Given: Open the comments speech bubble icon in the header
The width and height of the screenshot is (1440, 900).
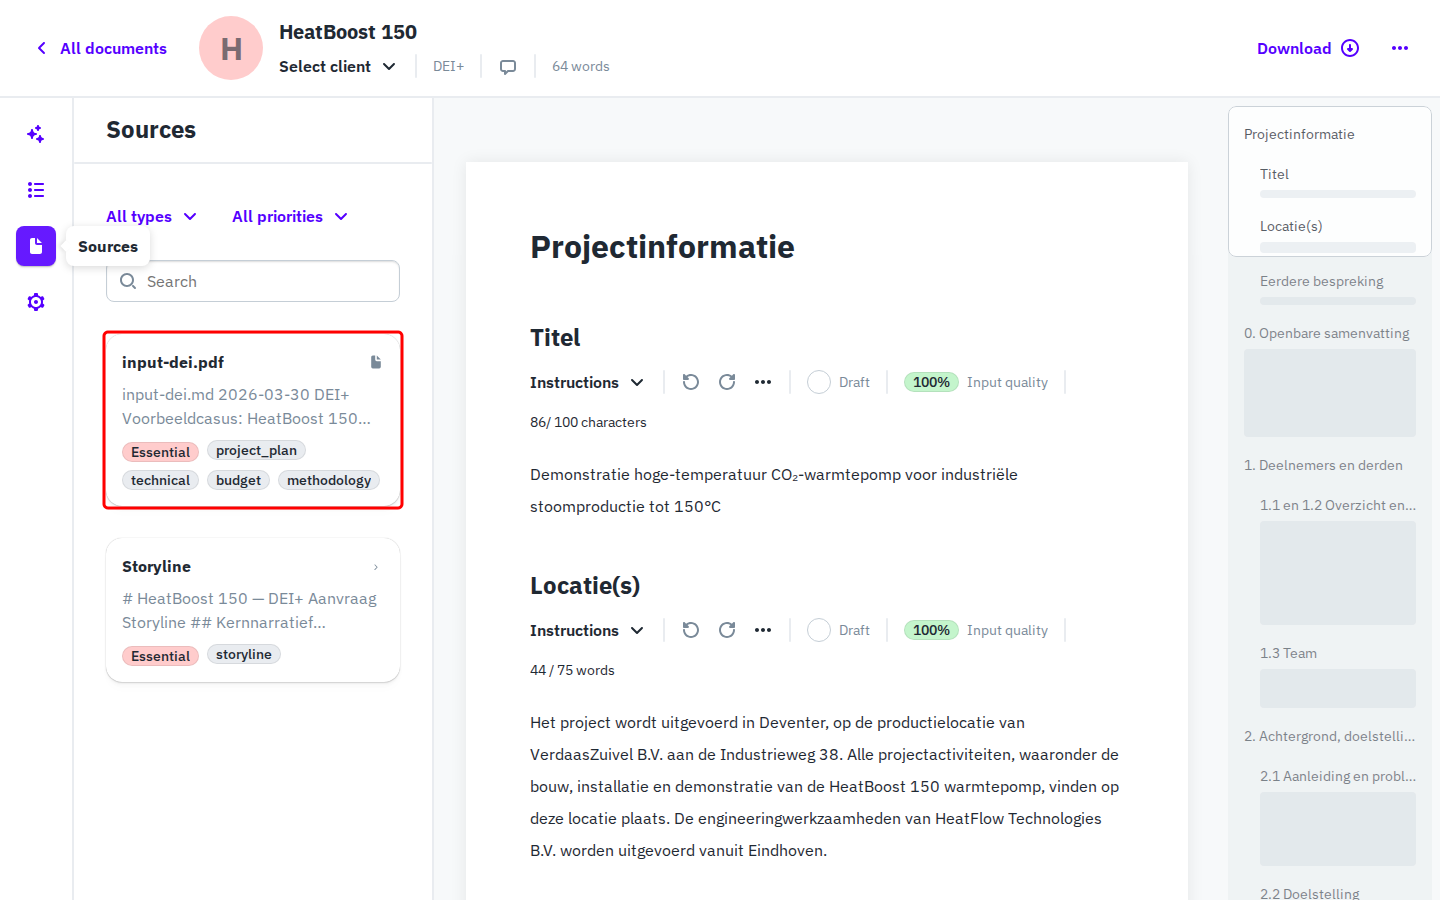Looking at the screenshot, I should 508,67.
